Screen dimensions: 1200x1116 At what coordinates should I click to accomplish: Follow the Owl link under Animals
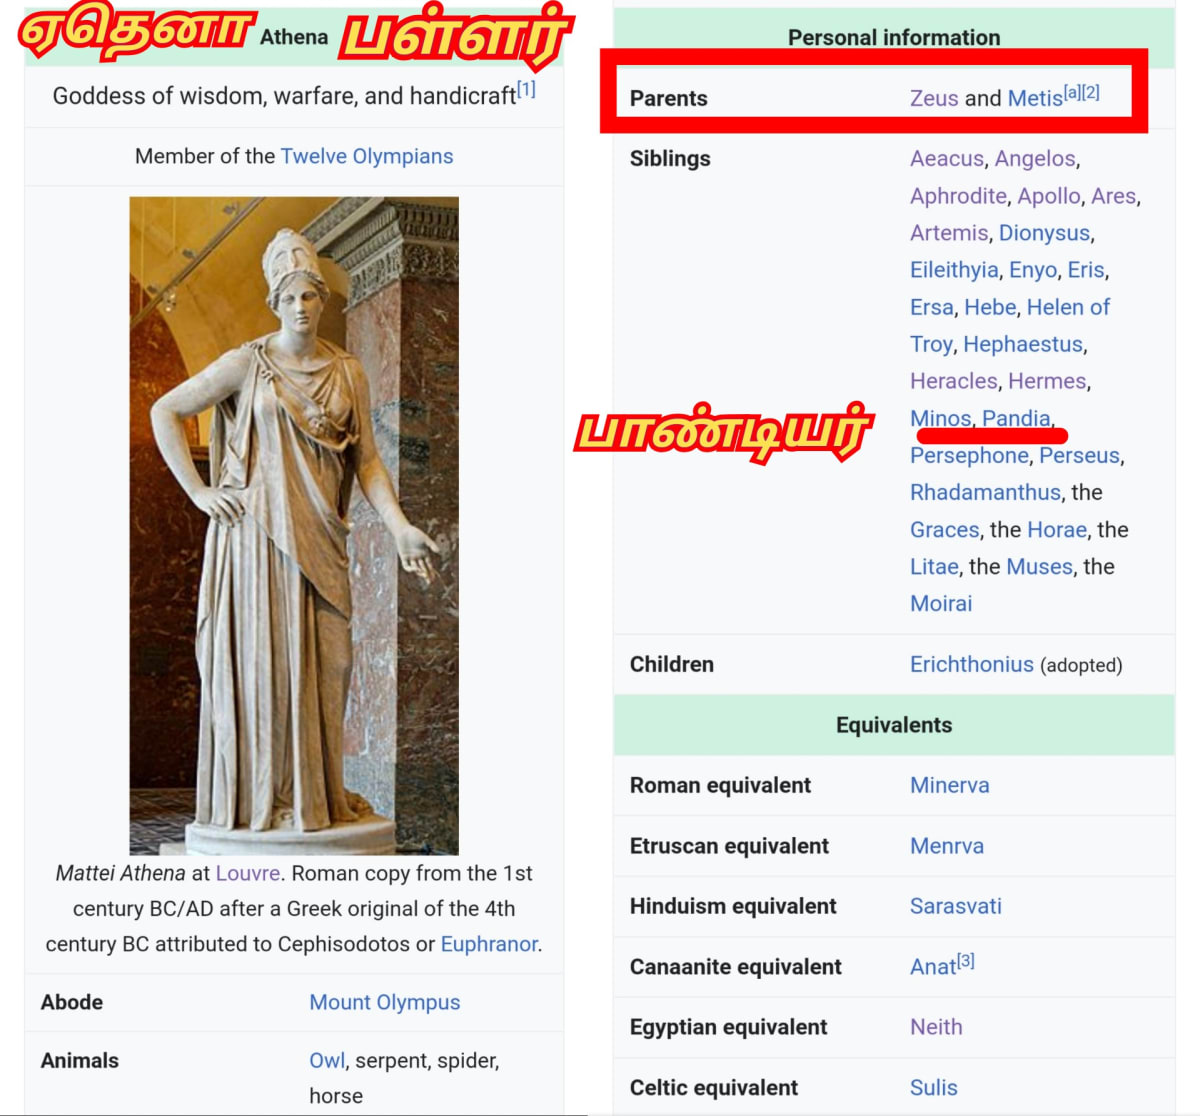[x=327, y=1060]
